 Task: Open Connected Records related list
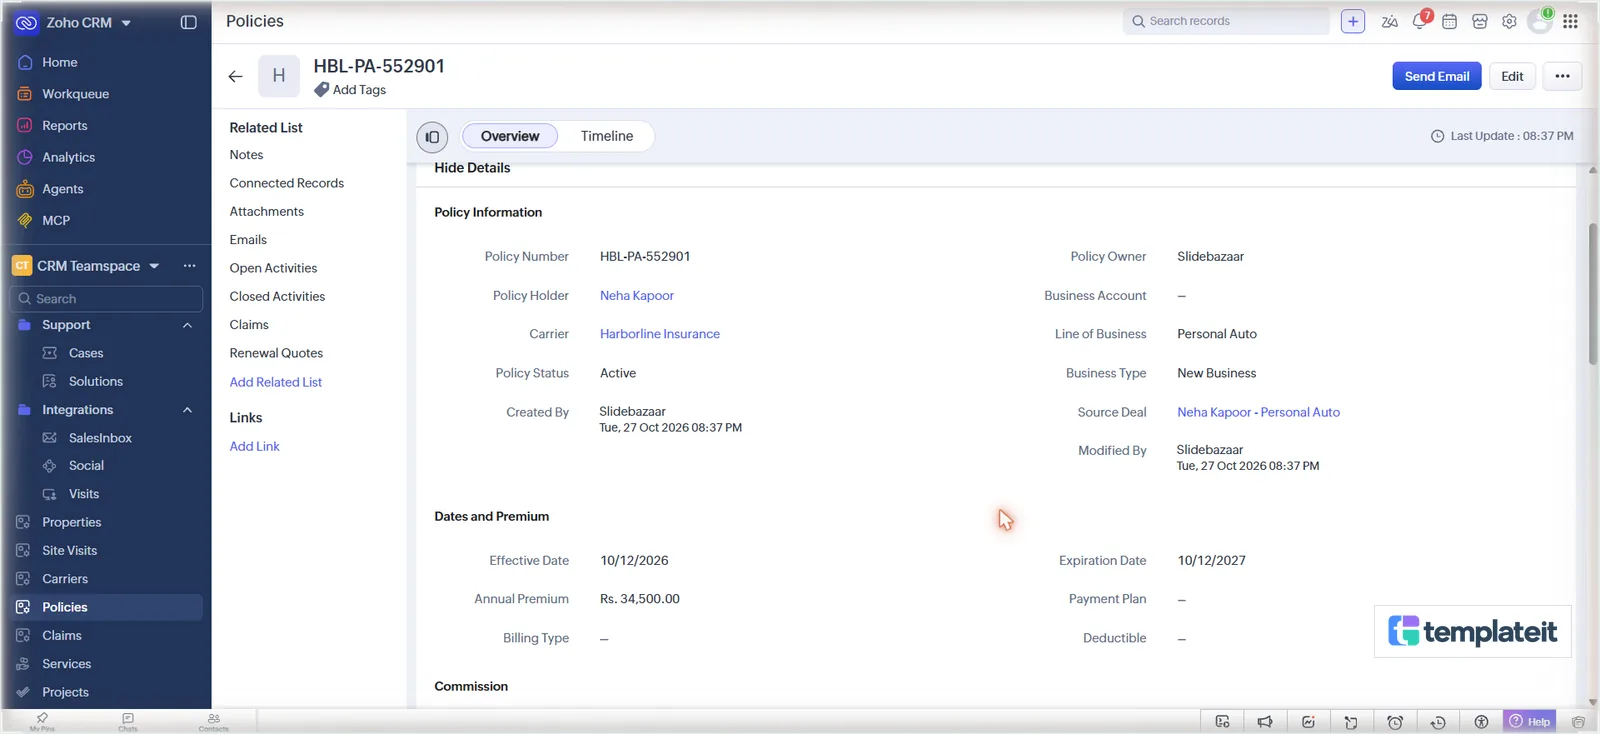(287, 183)
